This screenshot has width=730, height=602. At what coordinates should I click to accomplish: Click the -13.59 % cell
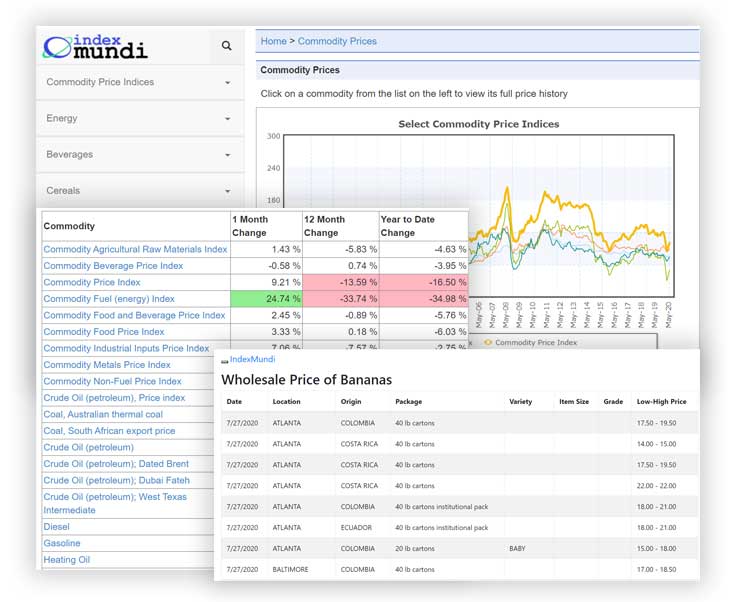click(x=341, y=282)
